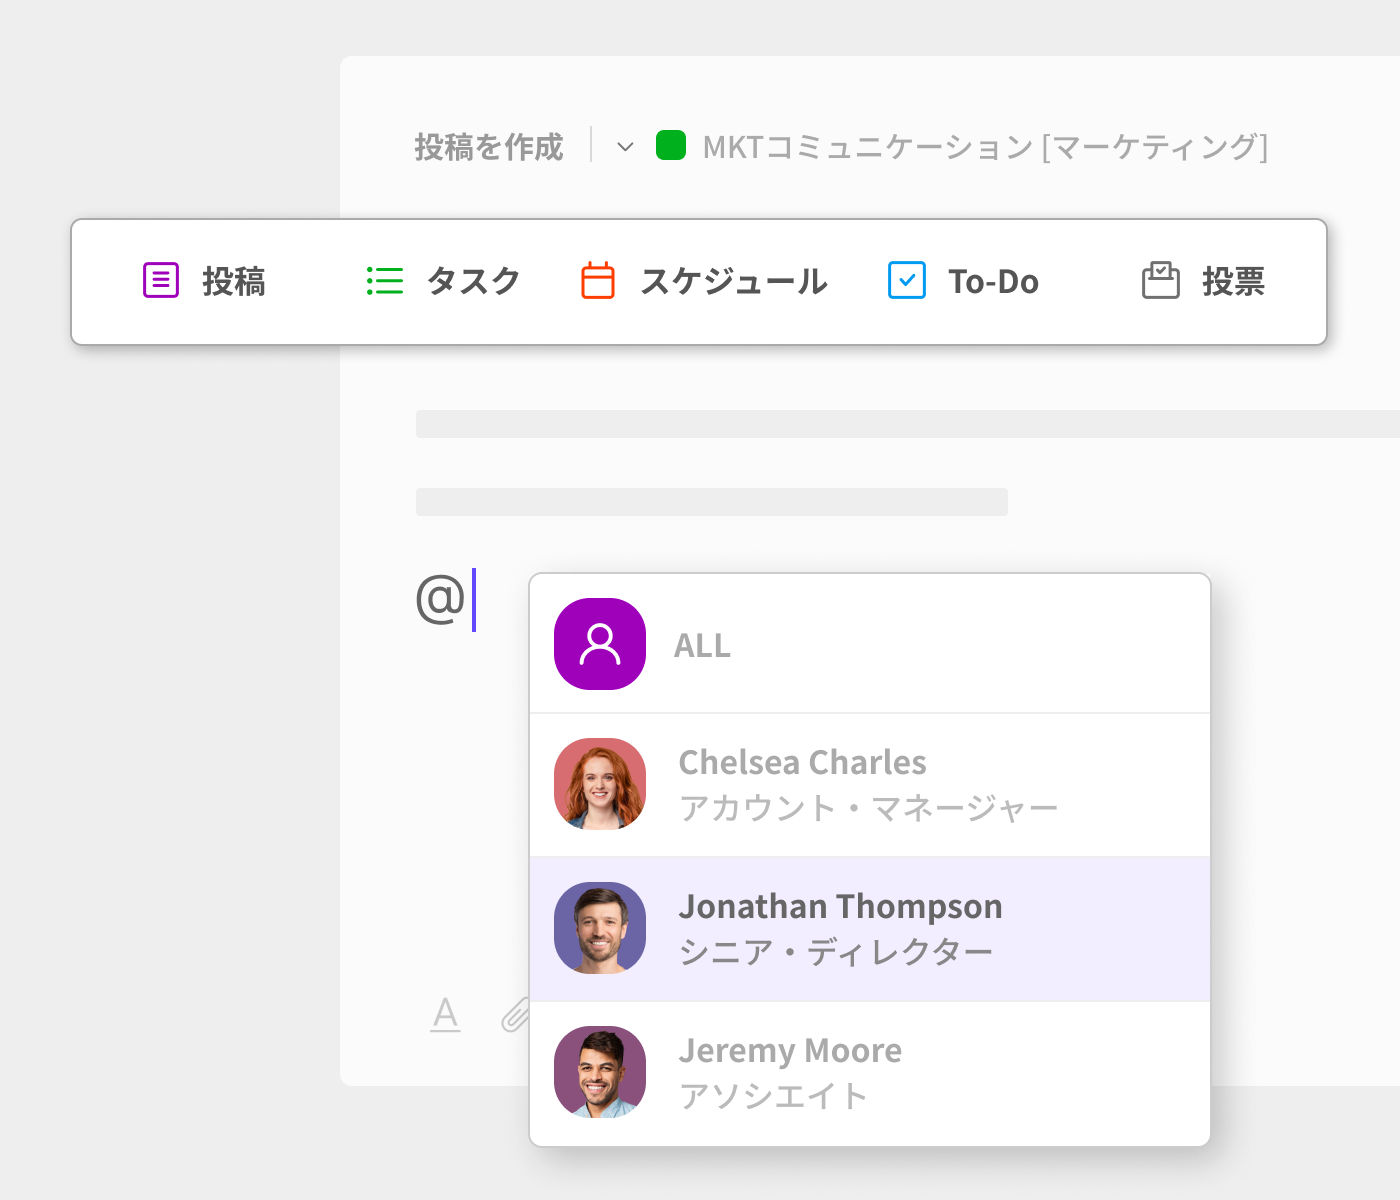Viewport: 1400px width, 1200px height.
Task: Click Jonathan Thompson's avatar photo
Action: (600, 928)
